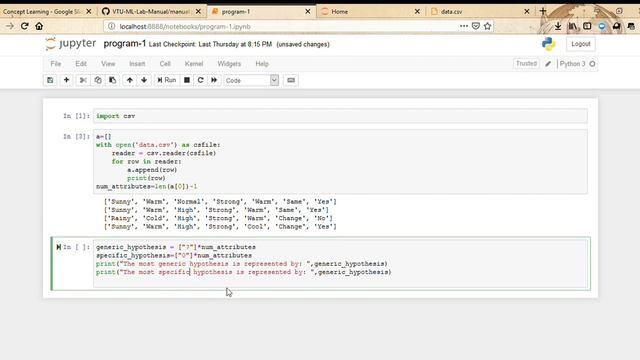Save and checkpoint the notebook

50,80
